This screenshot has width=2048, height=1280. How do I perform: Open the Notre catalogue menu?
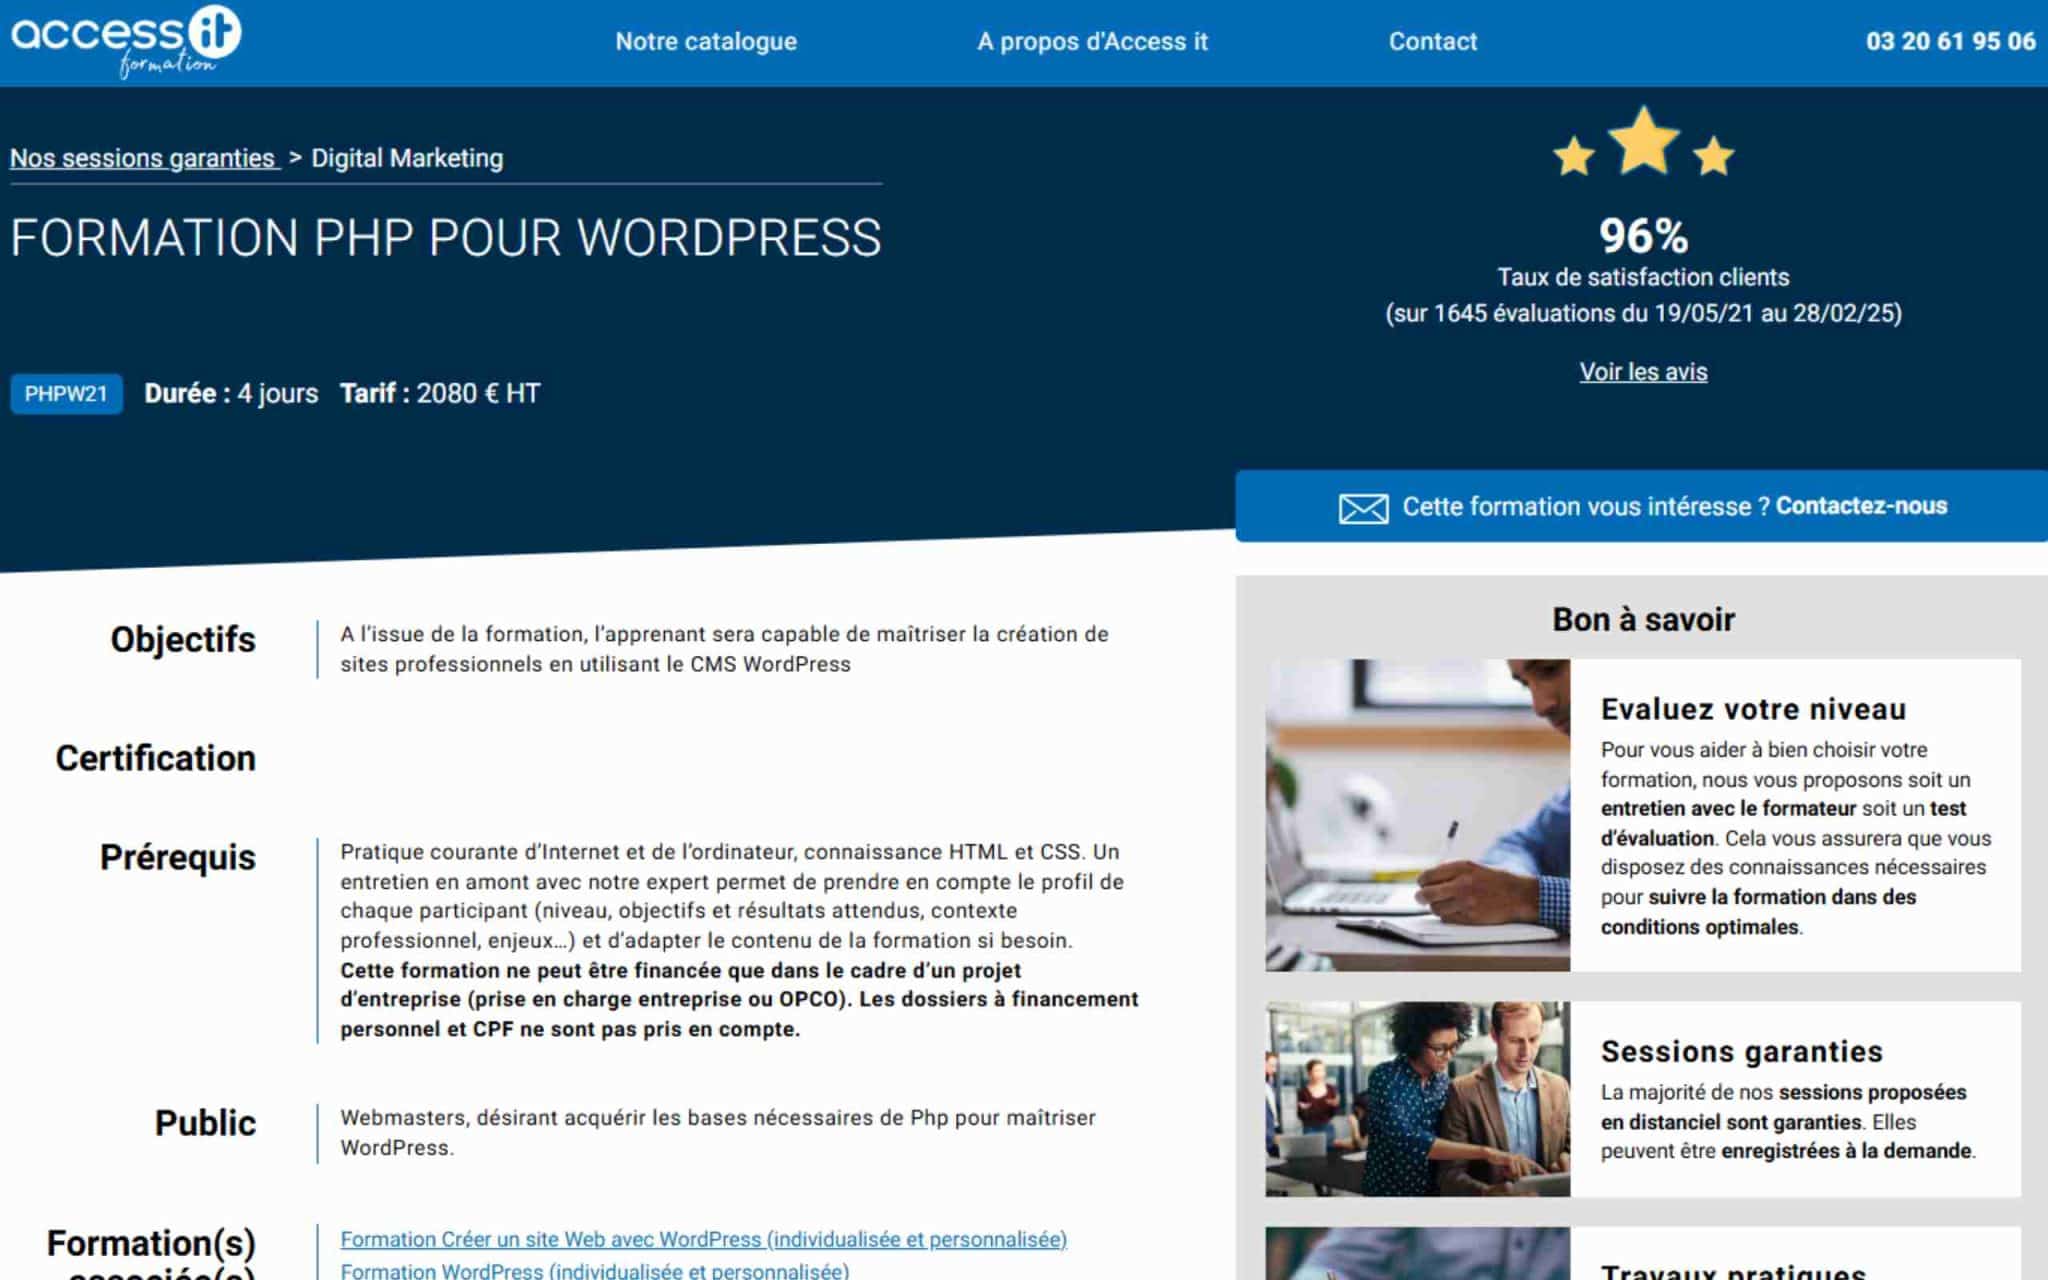706,42
